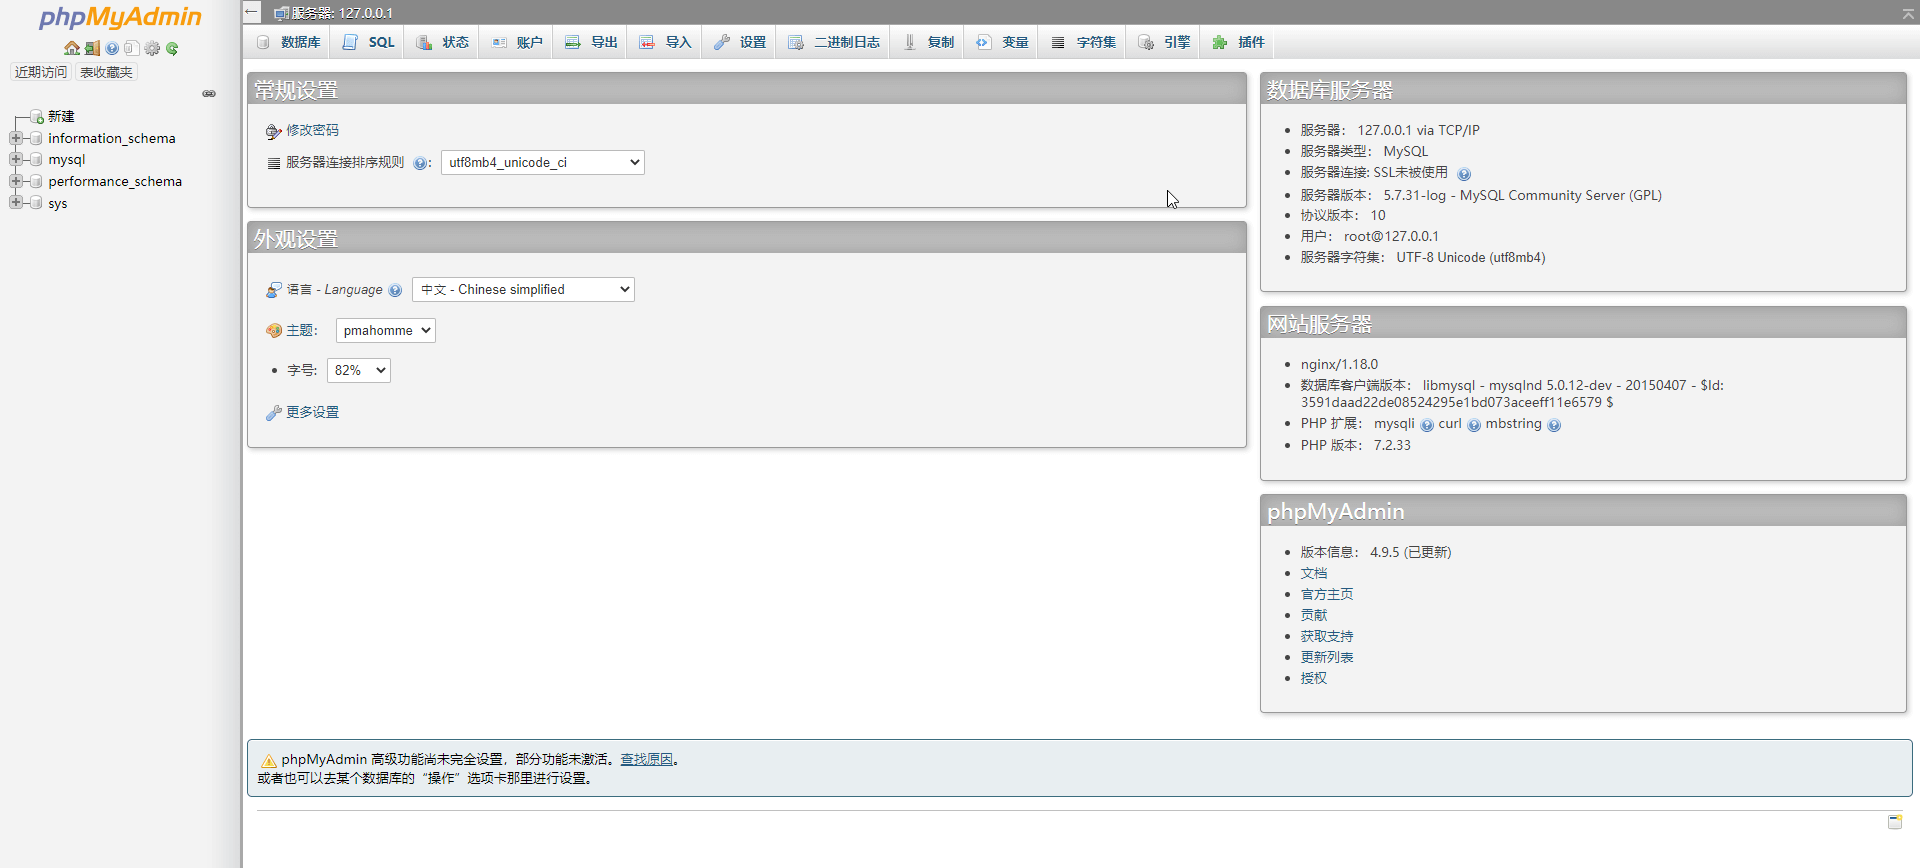Click the 近期访问 button
1920x868 pixels.
41,72
